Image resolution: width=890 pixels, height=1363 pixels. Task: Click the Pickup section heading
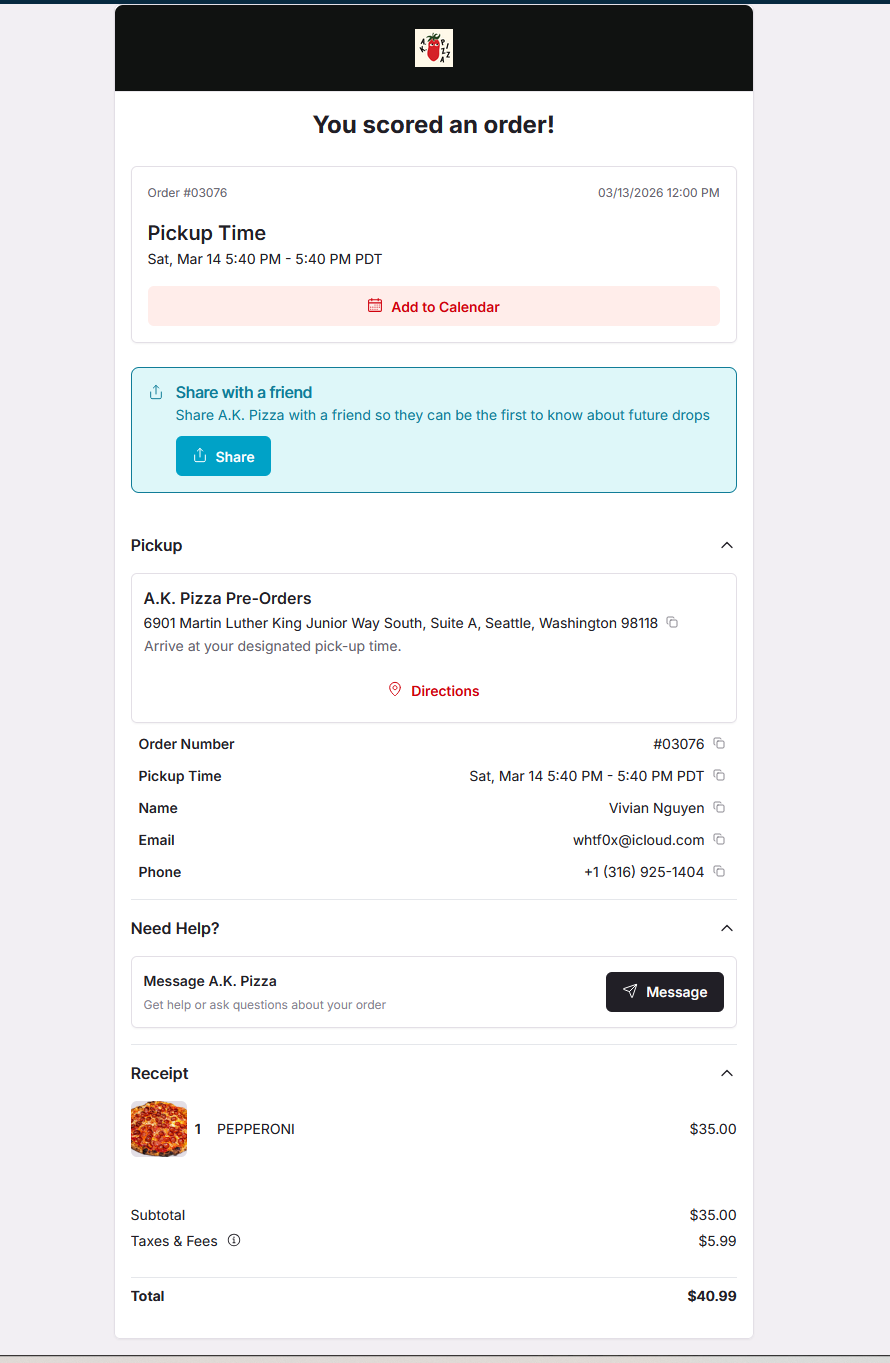coord(157,545)
